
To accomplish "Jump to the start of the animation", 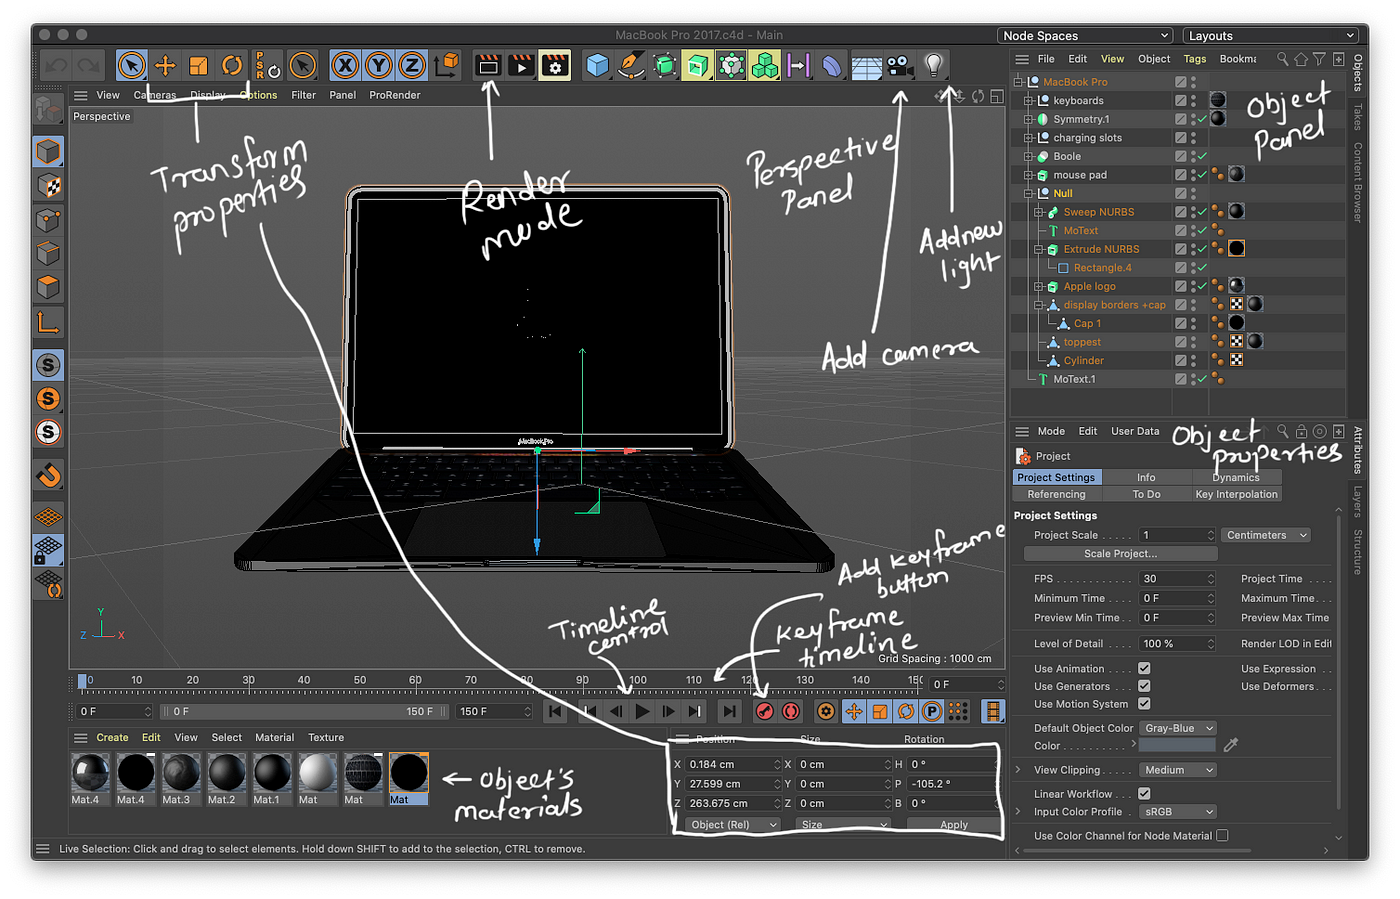I will pos(555,712).
